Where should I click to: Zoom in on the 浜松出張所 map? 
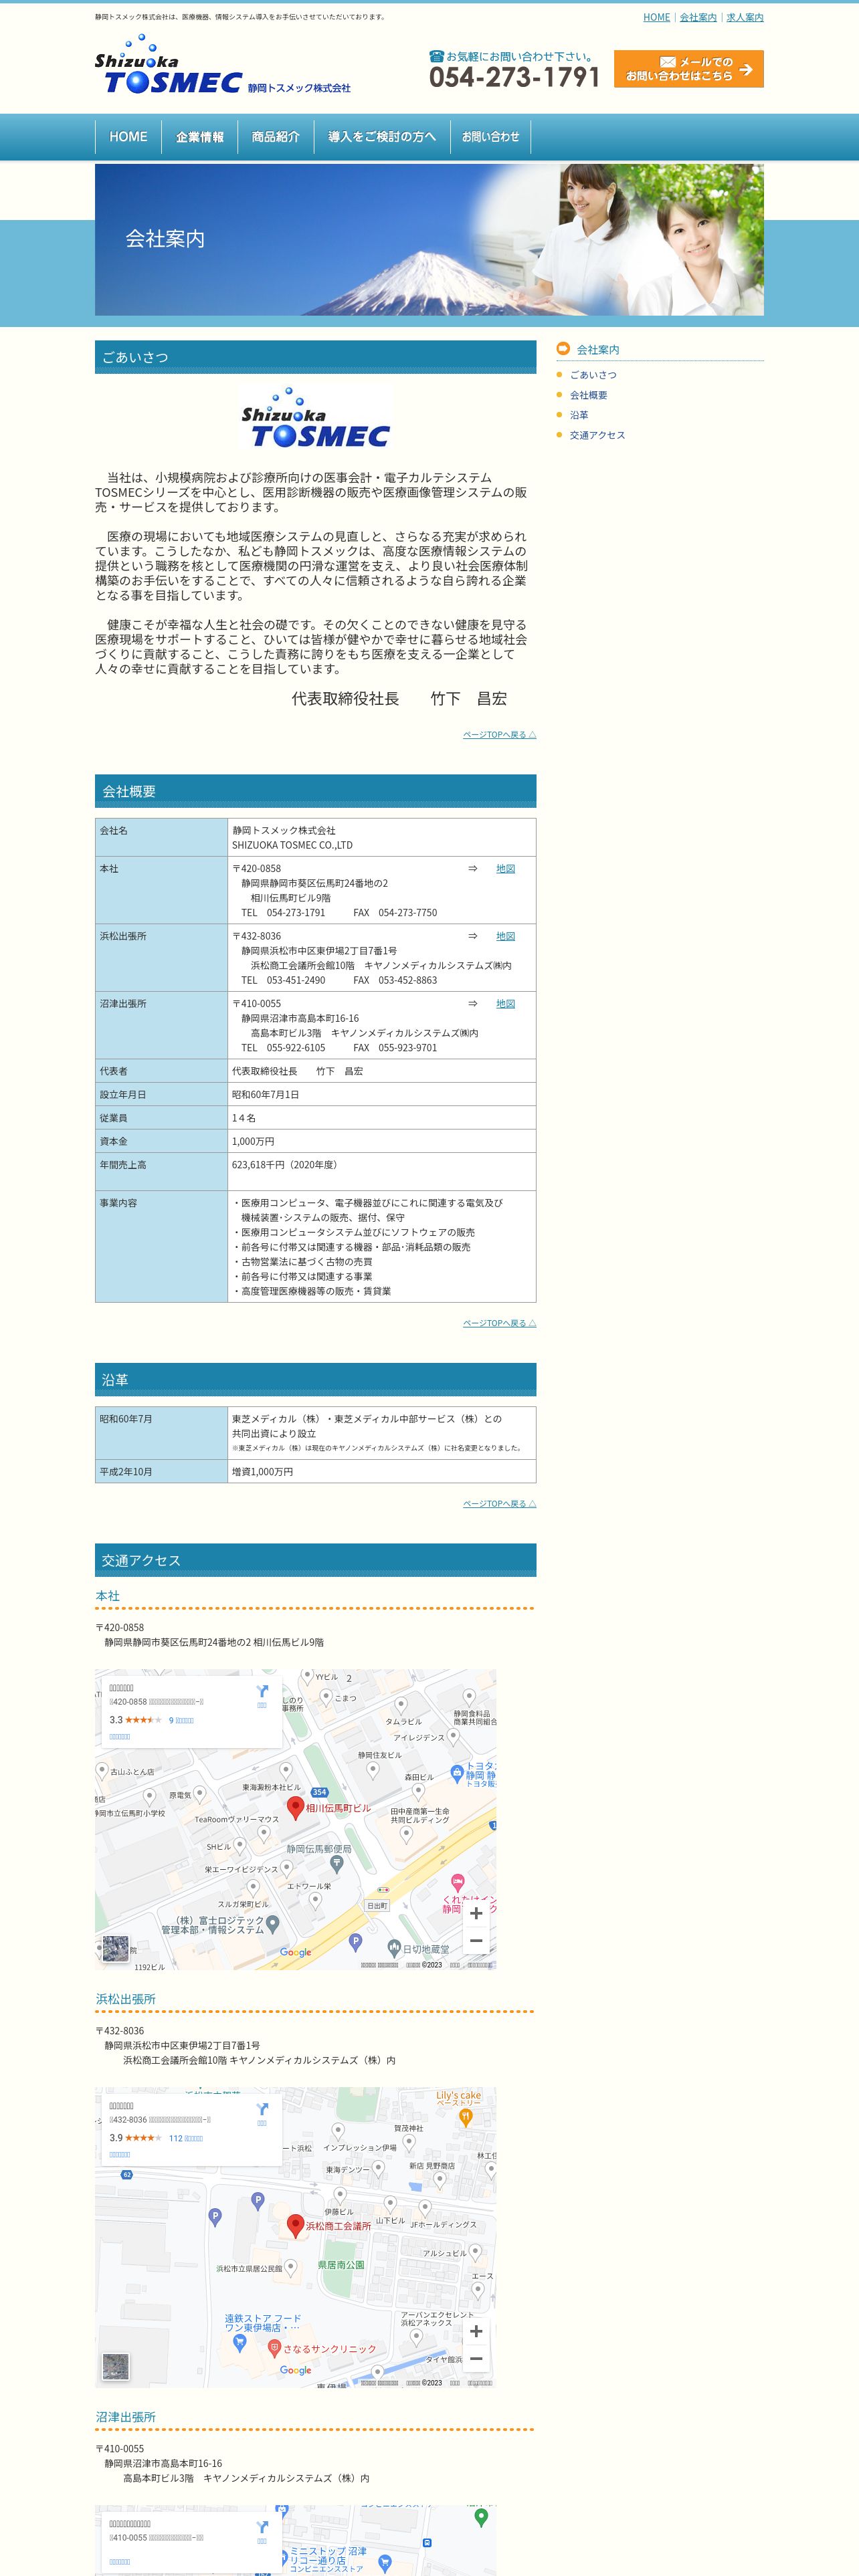(x=476, y=2331)
